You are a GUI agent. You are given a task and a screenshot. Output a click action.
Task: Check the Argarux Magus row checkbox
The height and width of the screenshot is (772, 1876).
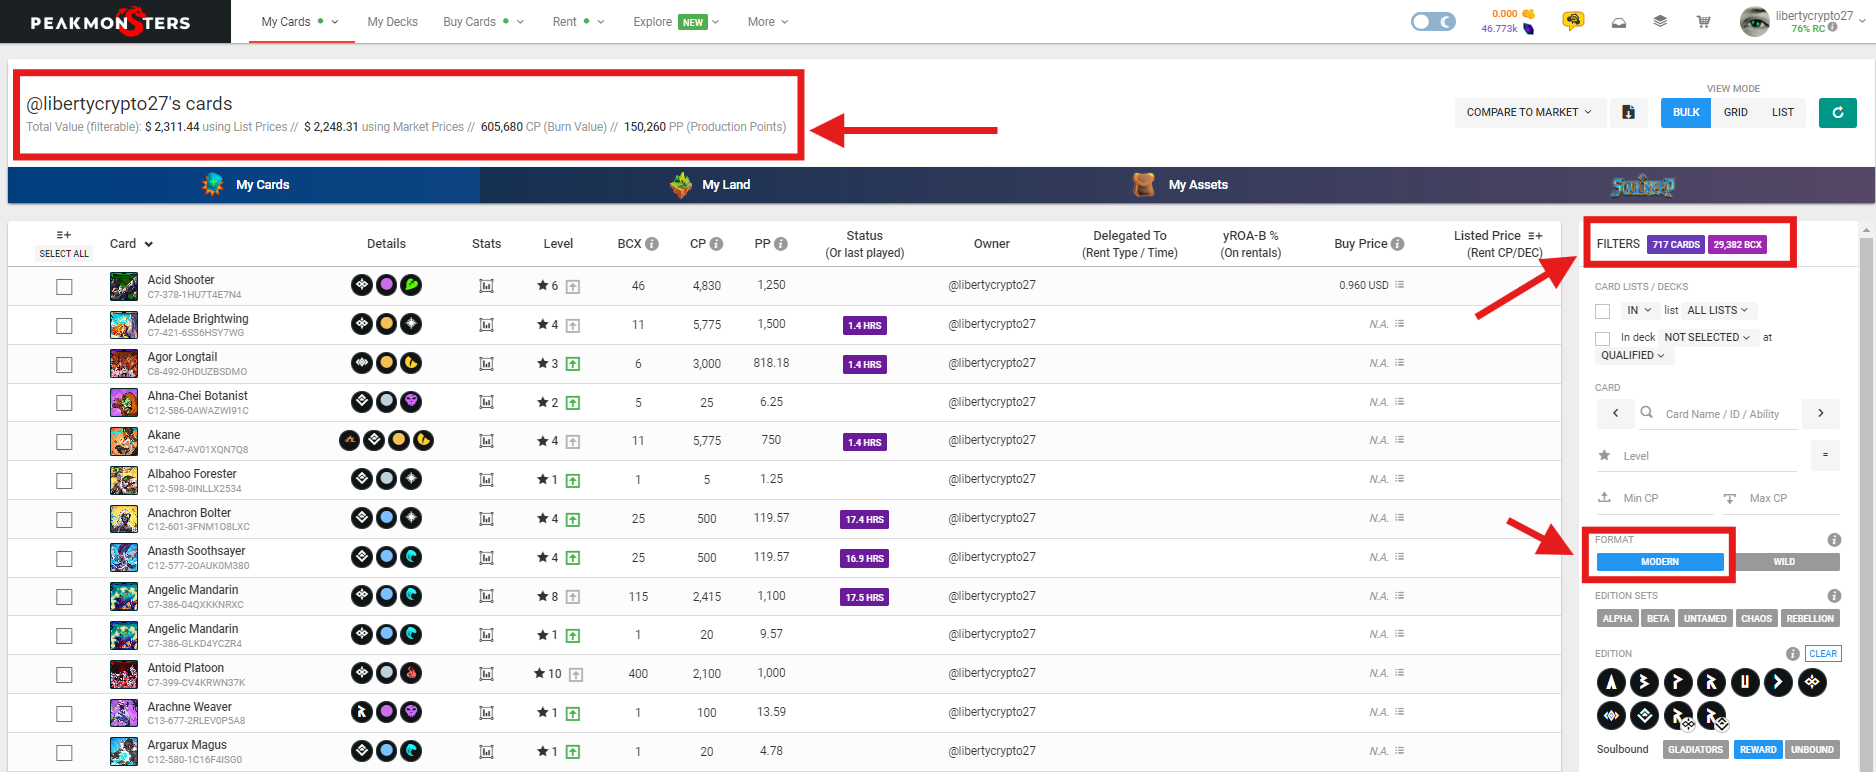point(64,752)
